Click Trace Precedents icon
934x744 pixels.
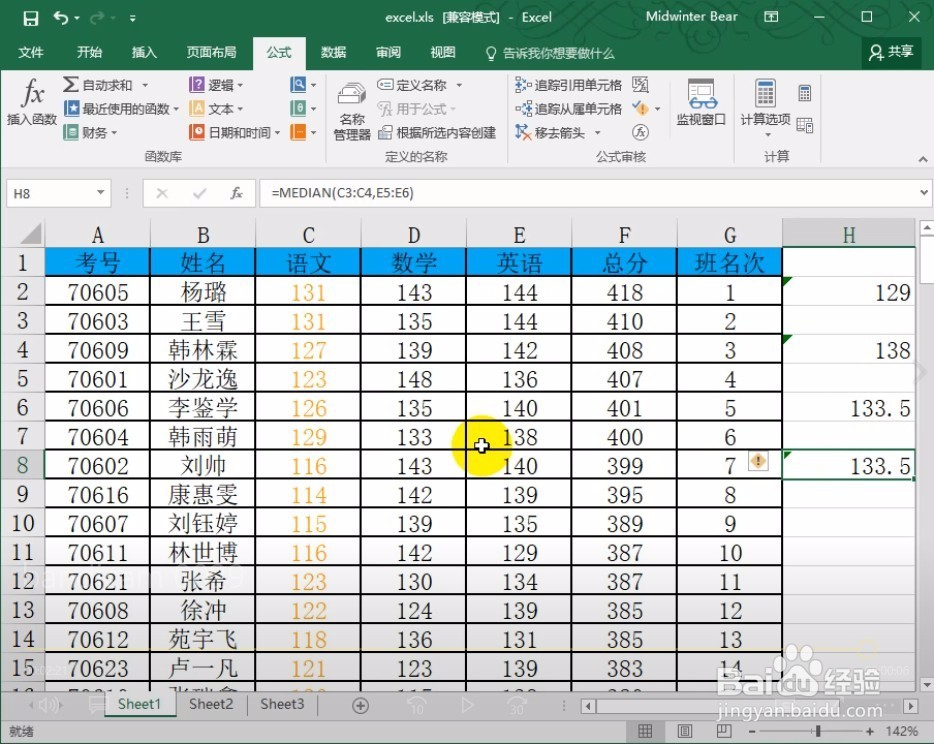524,85
